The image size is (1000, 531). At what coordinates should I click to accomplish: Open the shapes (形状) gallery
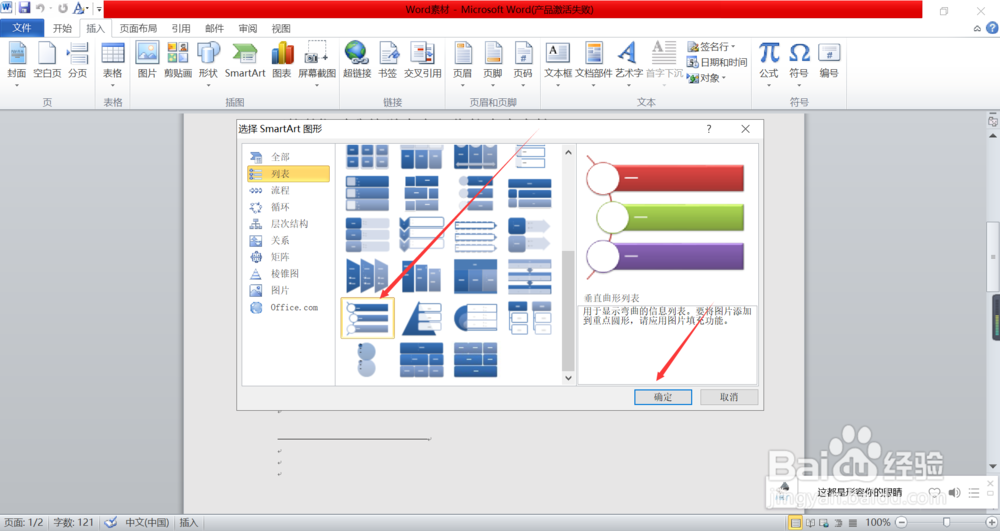tap(208, 62)
